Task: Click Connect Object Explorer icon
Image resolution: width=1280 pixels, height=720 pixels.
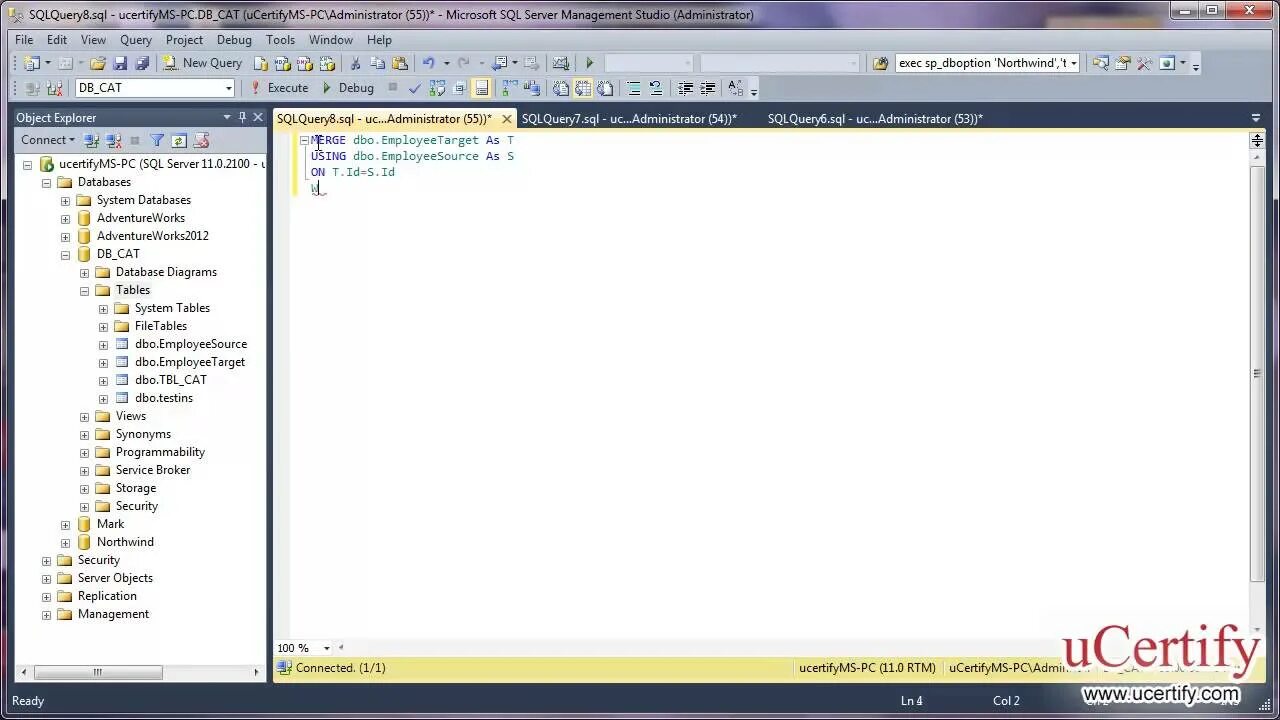Action: (x=91, y=141)
